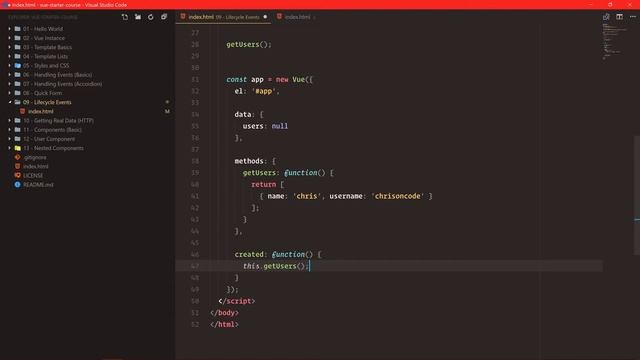Image resolution: width=640 pixels, height=360 pixels.
Task: Click the yellow folder icon of 13 - Nested Components
Action: coord(18,148)
